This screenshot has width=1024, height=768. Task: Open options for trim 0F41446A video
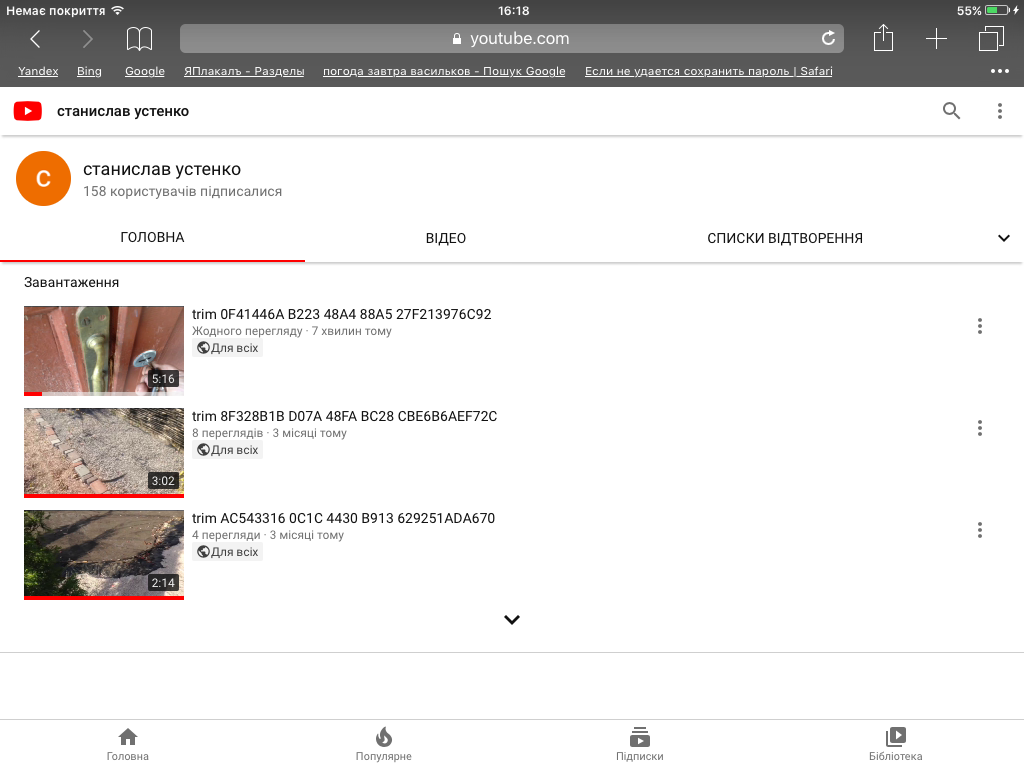(980, 326)
